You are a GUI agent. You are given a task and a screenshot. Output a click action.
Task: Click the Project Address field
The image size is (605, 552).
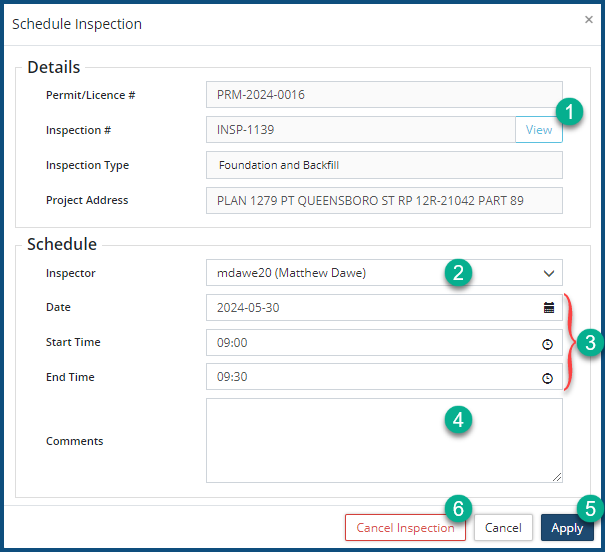pyautogui.click(x=384, y=200)
